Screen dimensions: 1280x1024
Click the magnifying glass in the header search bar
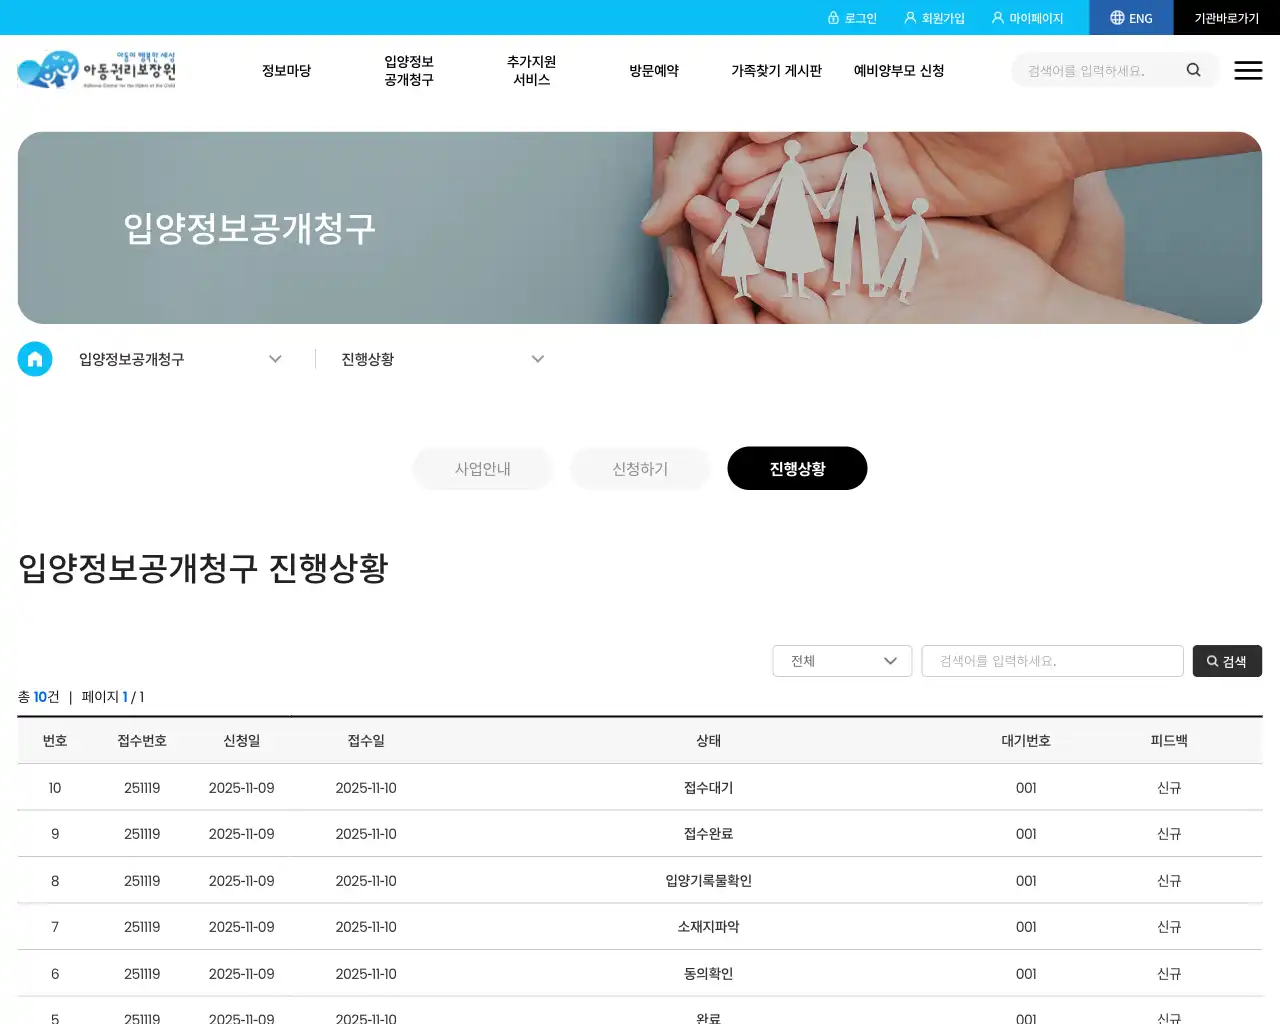tap(1193, 70)
